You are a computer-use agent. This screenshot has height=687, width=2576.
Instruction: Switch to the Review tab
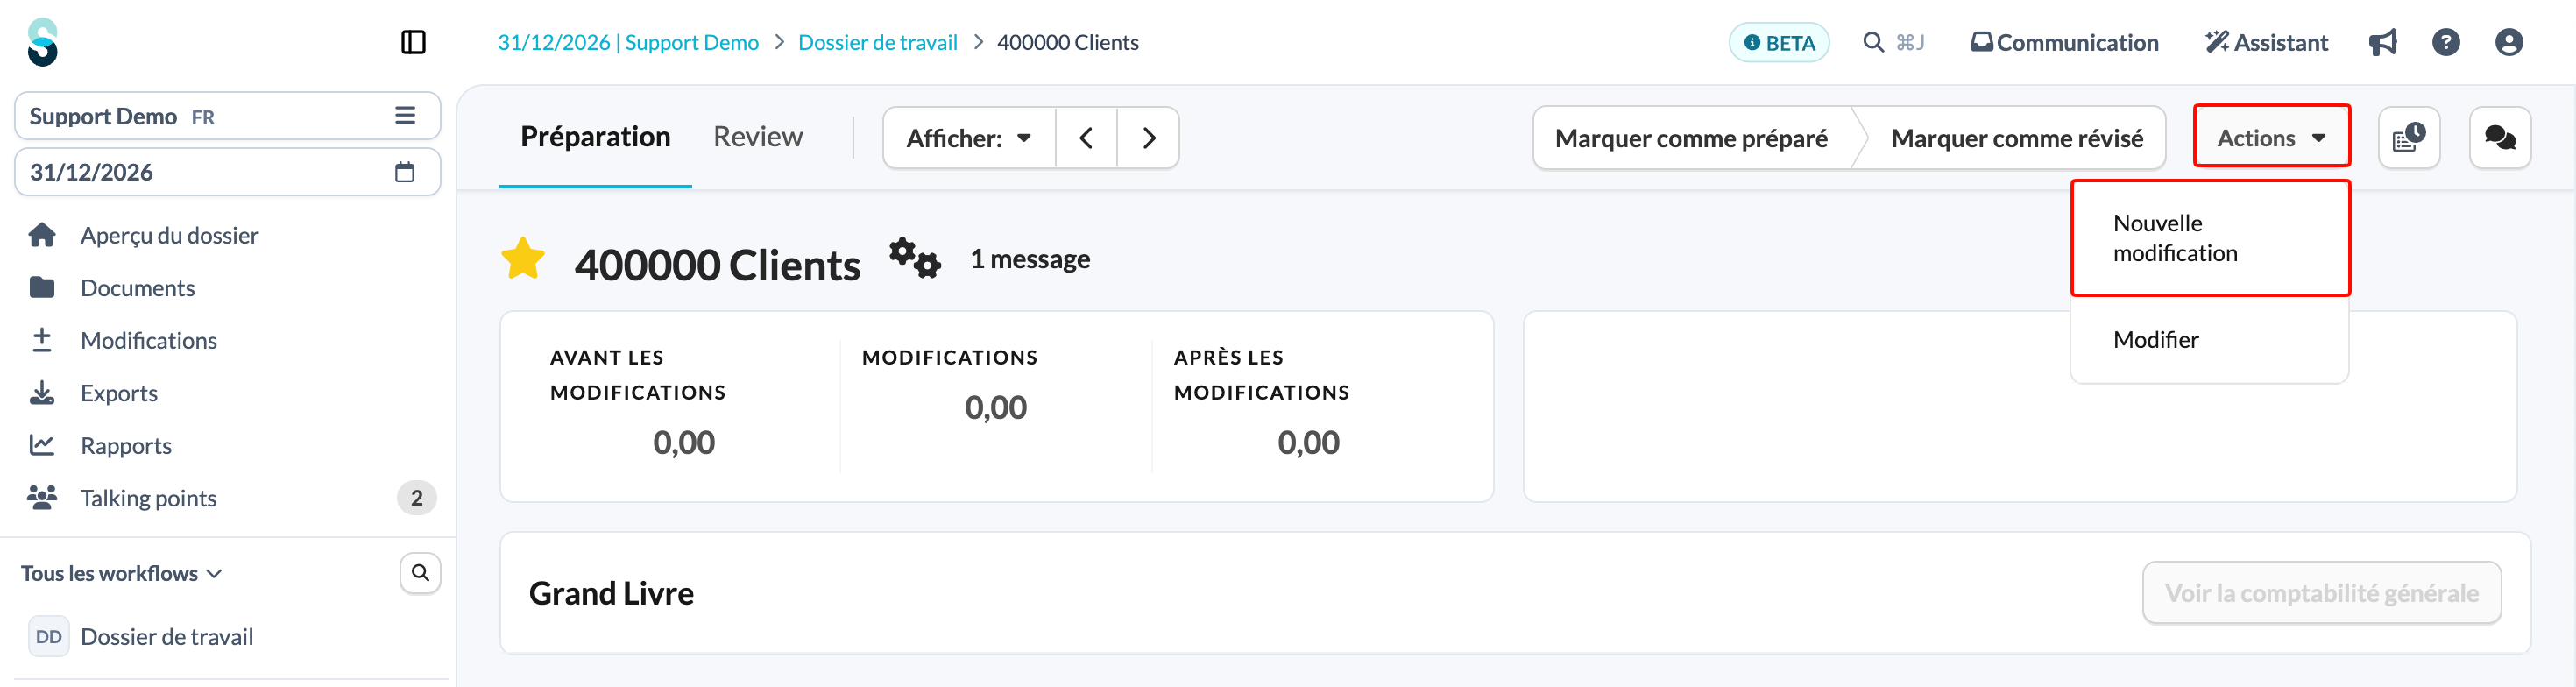click(x=757, y=137)
